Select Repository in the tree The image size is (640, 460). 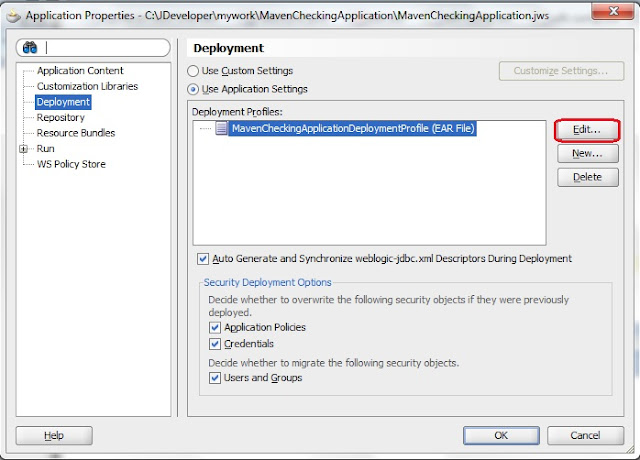[60, 118]
